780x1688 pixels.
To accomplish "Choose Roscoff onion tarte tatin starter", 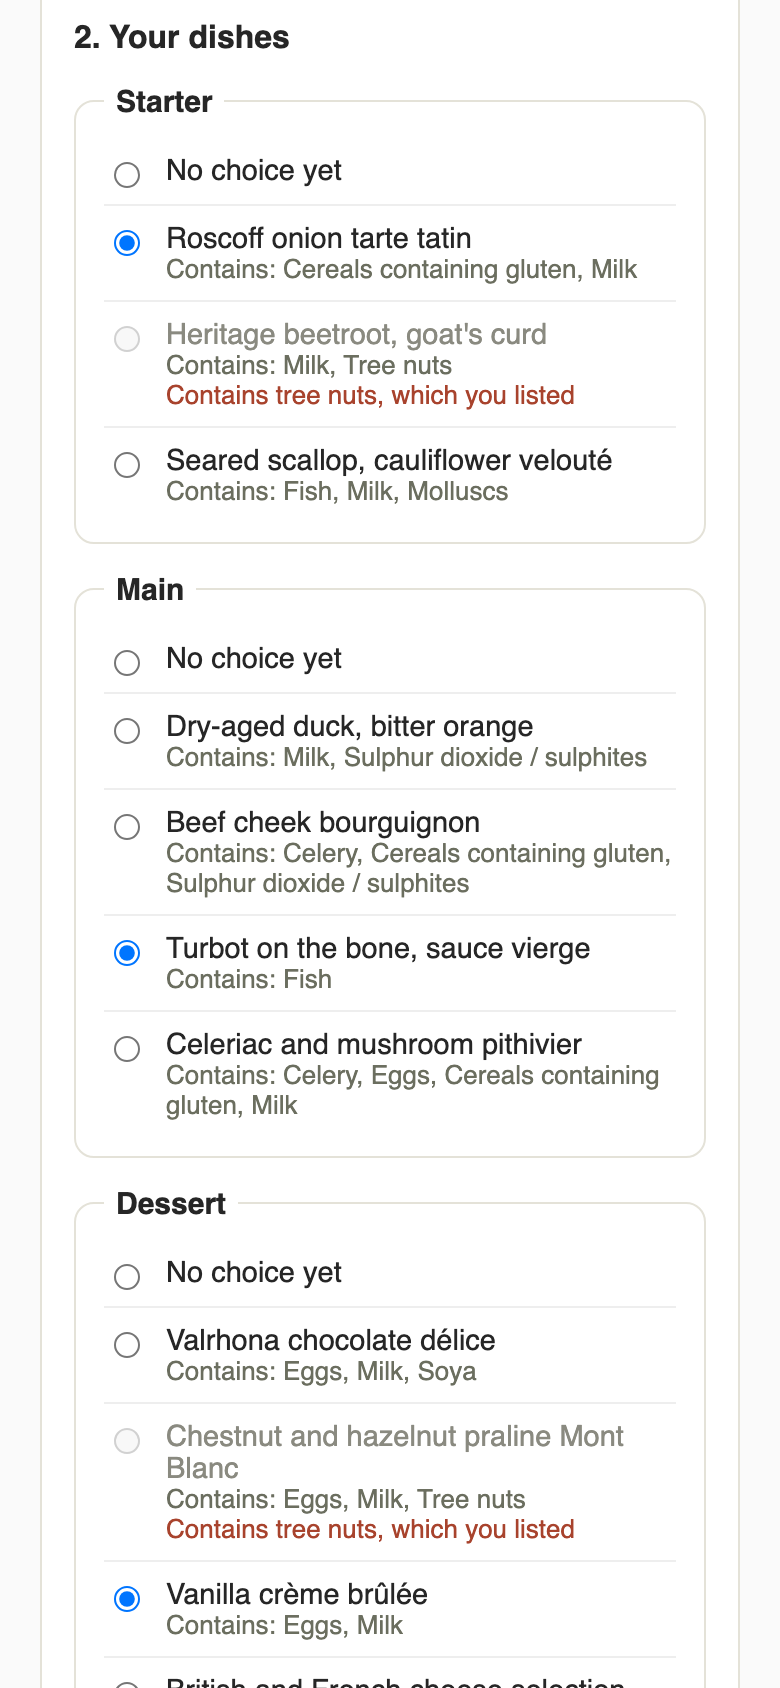I will pyautogui.click(x=127, y=243).
